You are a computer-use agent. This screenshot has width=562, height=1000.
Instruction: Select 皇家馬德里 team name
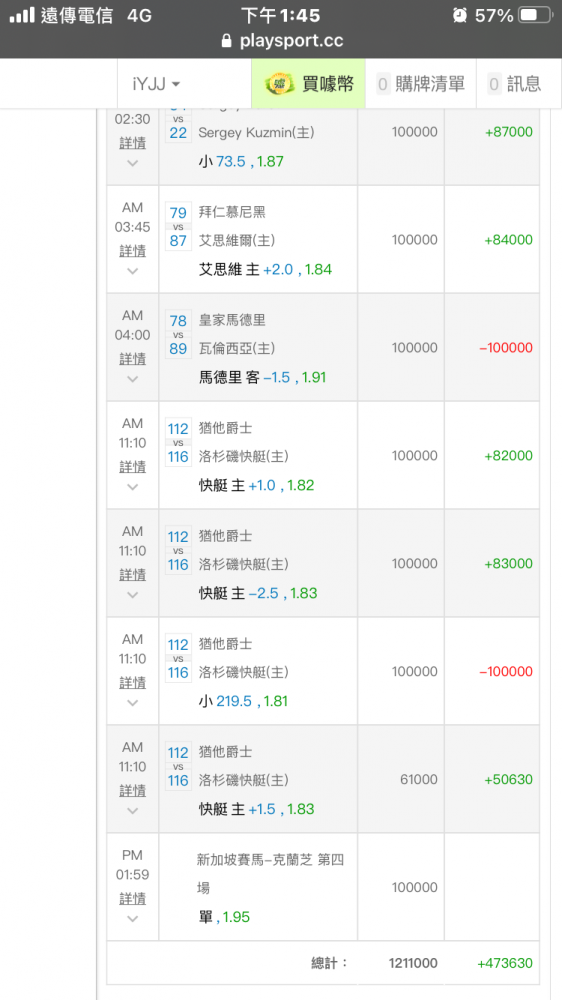click(x=232, y=320)
